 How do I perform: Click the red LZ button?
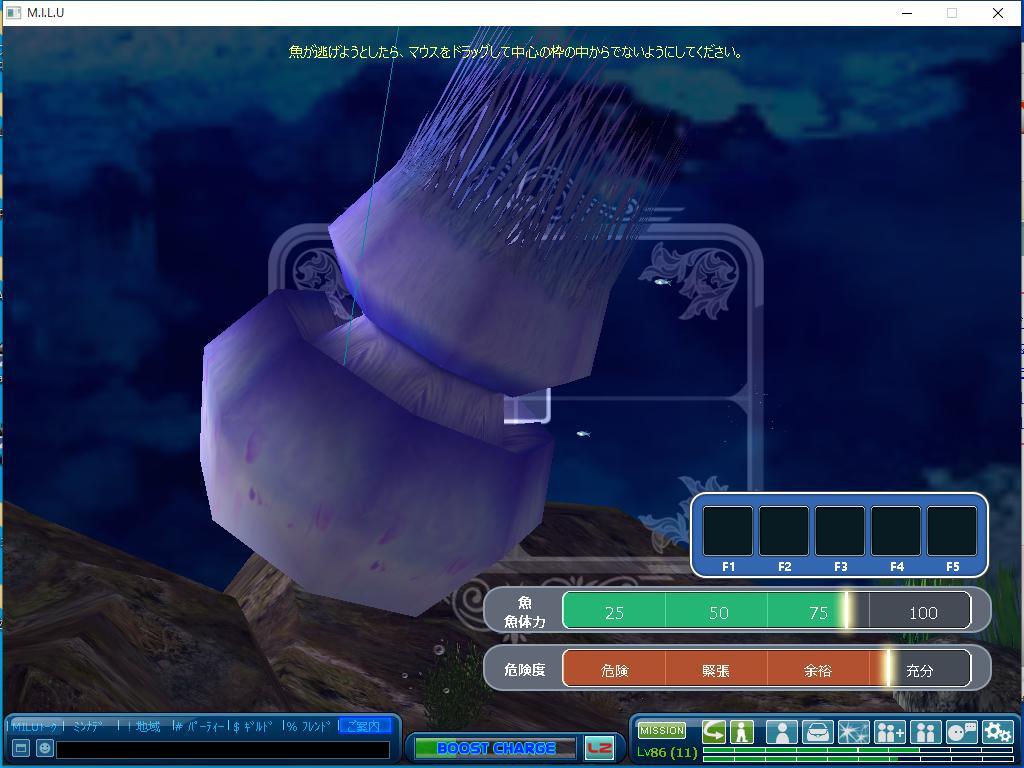pos(599,748)
